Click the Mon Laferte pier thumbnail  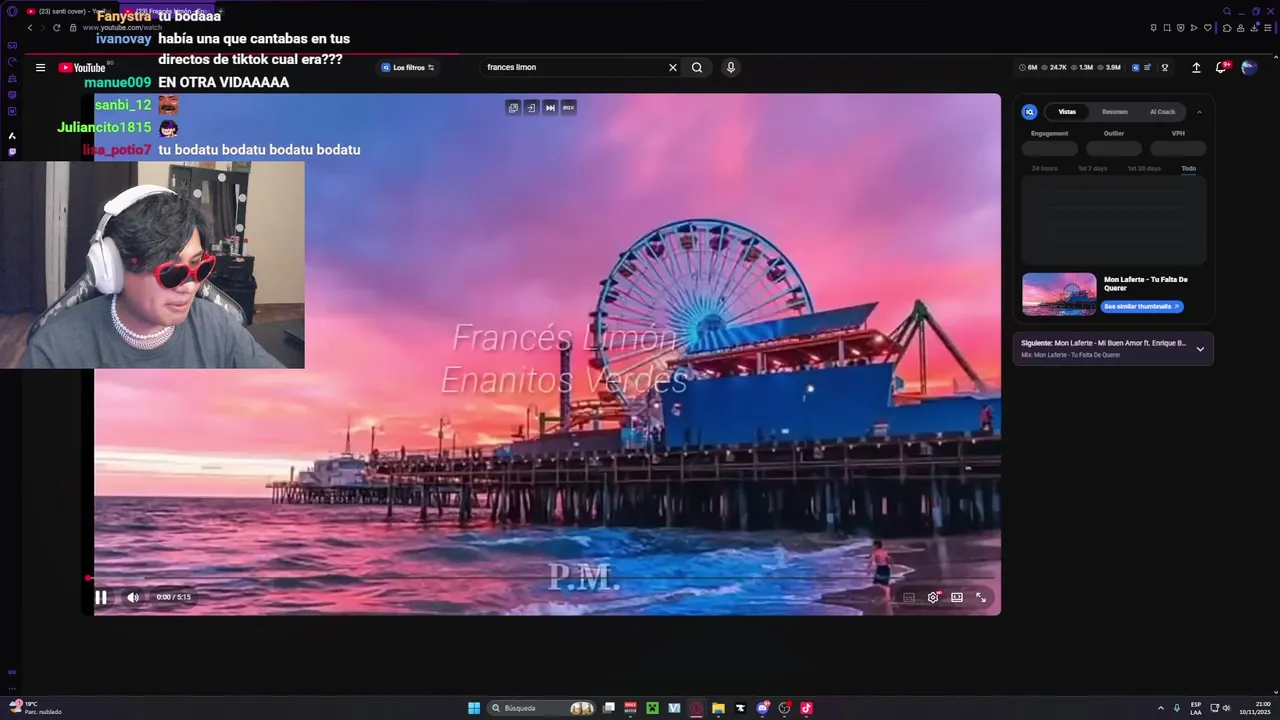tap(1059, 294)
